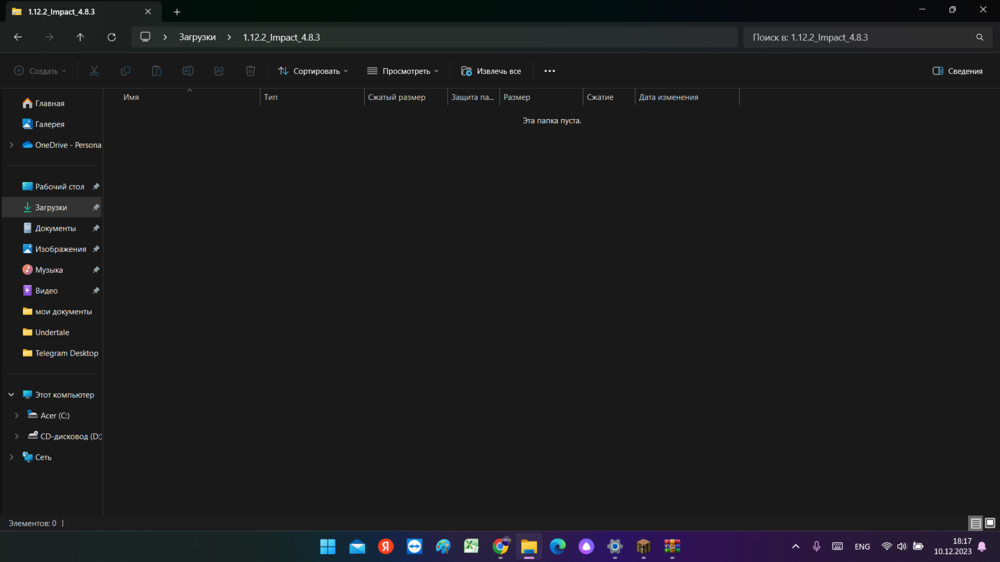
Task: Open Microsoft Edge from taskbar
Action: (x=557, y=547)
